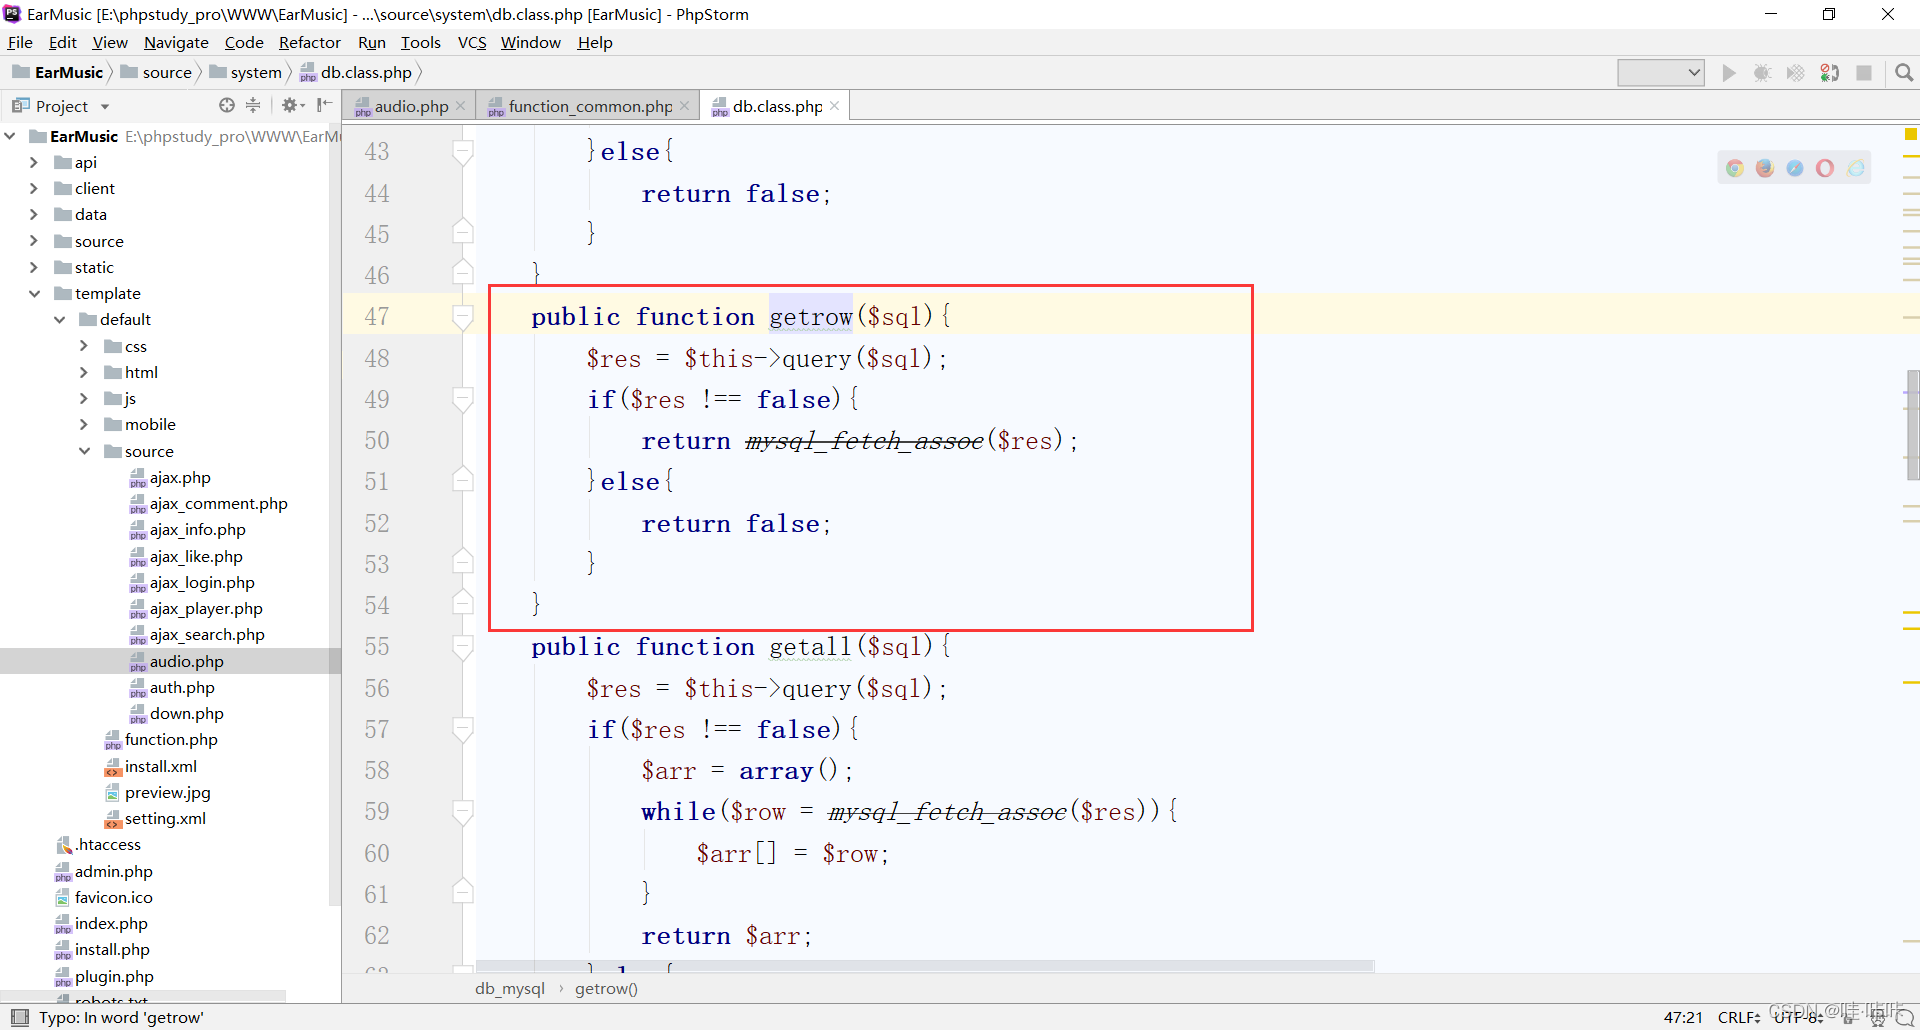
Task: Toggle listening for PHP debug connections
Action: click(x=1830, y=73)
